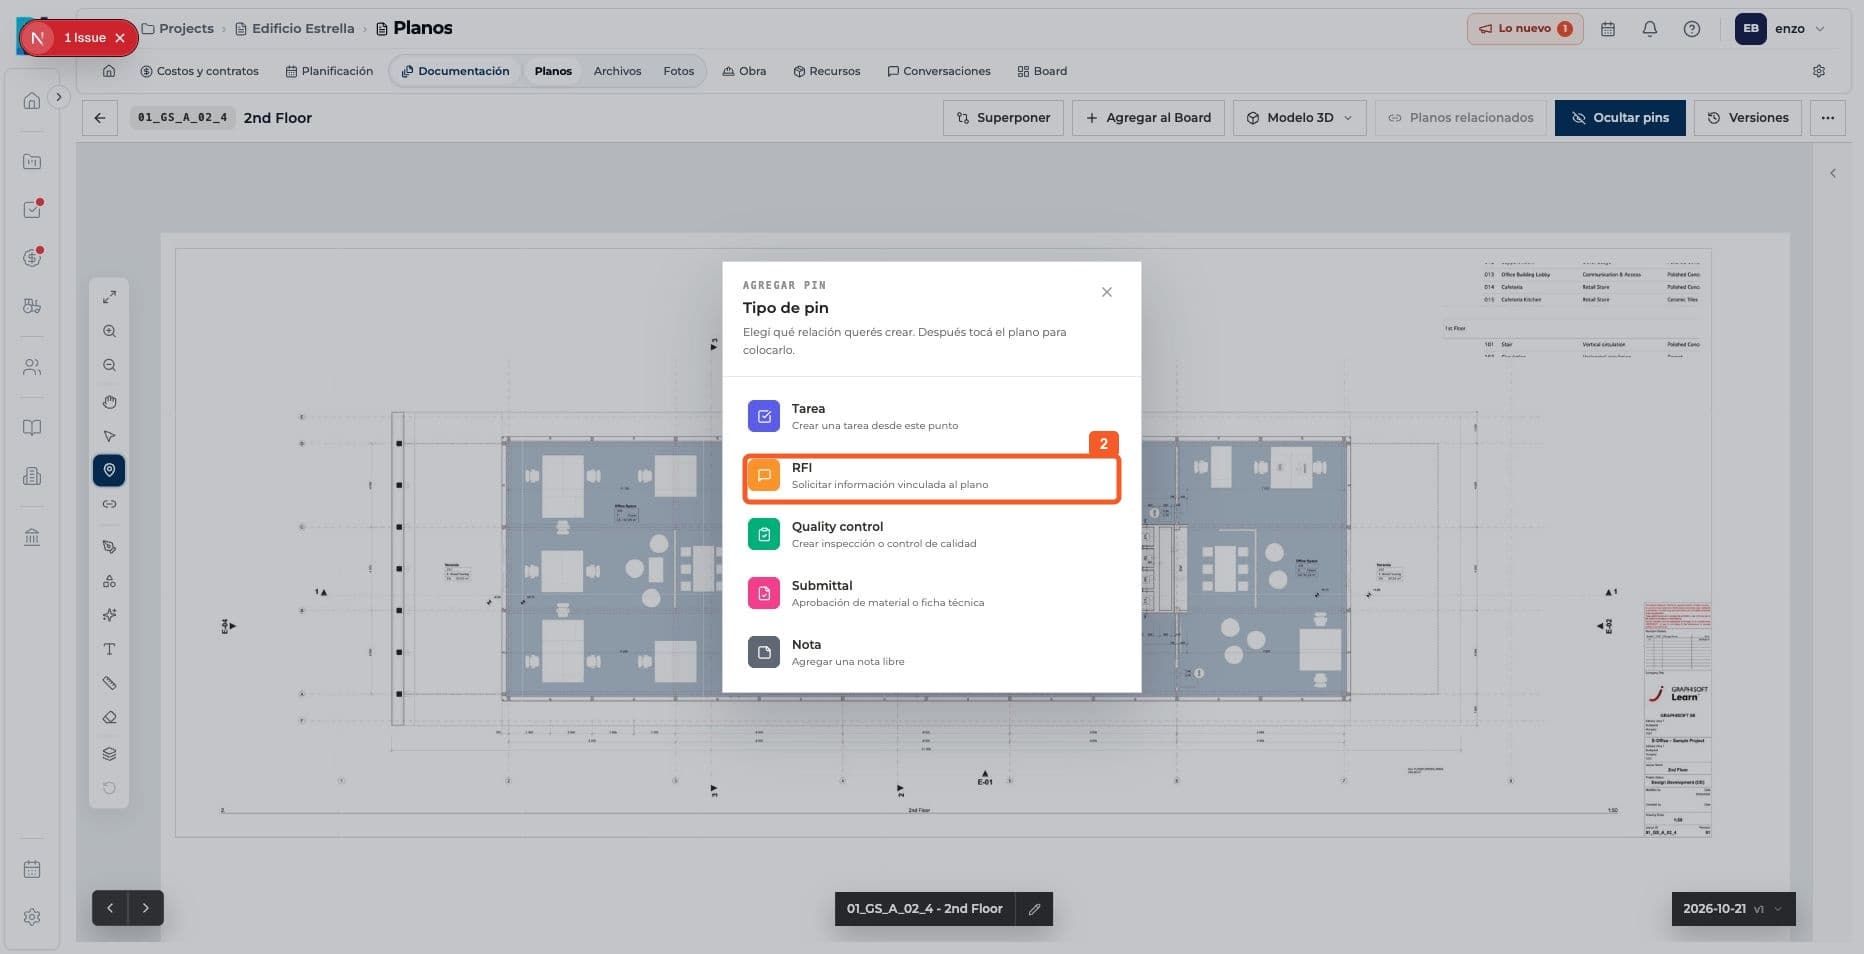The height and width of the screenshot is (954, 1864).
Task: Open the notifications bell
Action: [x=1650, y=29]
